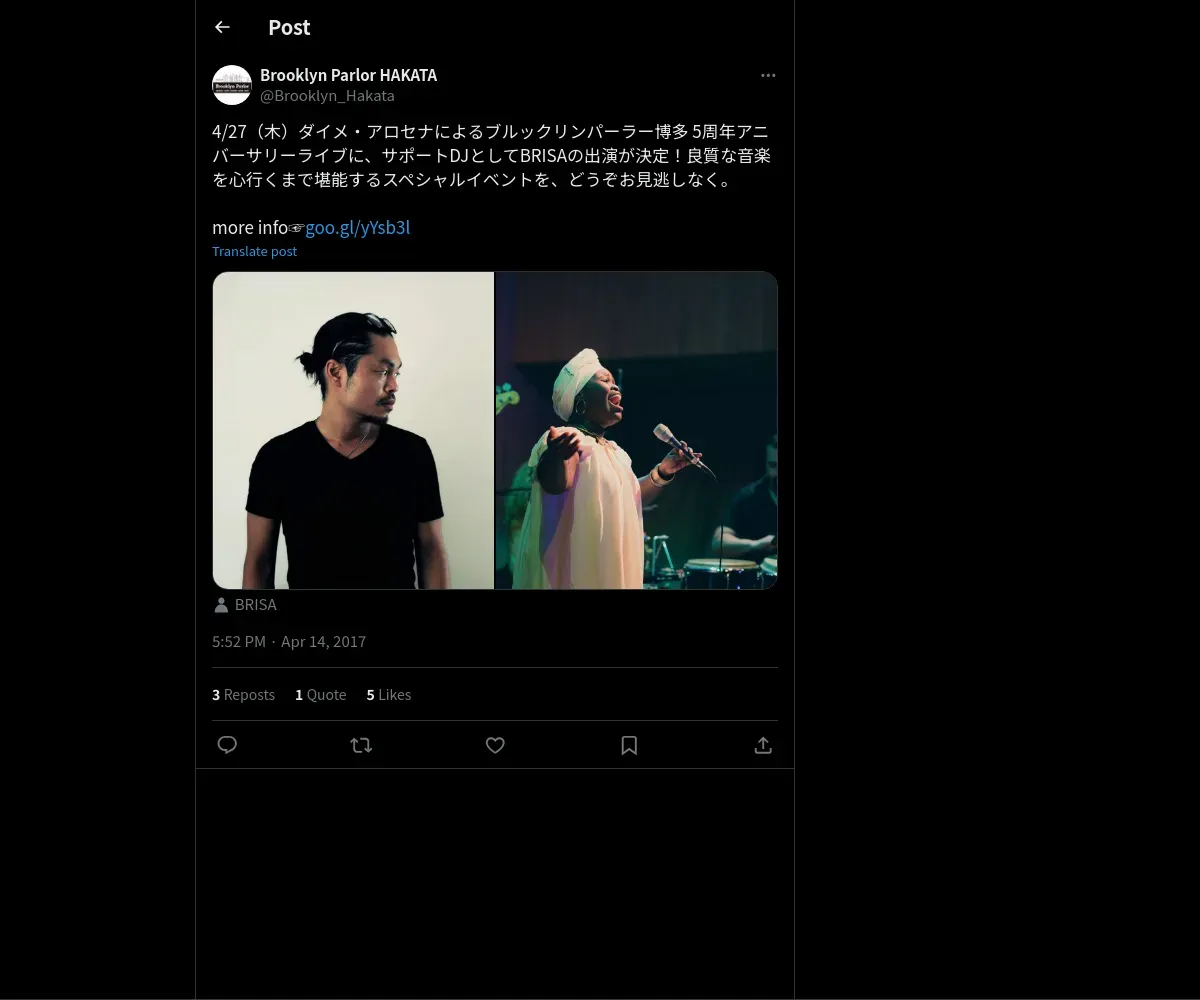The width and height of the screenshot is (1200, 1000).
Task: Open Brooklyn Parlor HAKATA display name
Action: click(348, 75)
